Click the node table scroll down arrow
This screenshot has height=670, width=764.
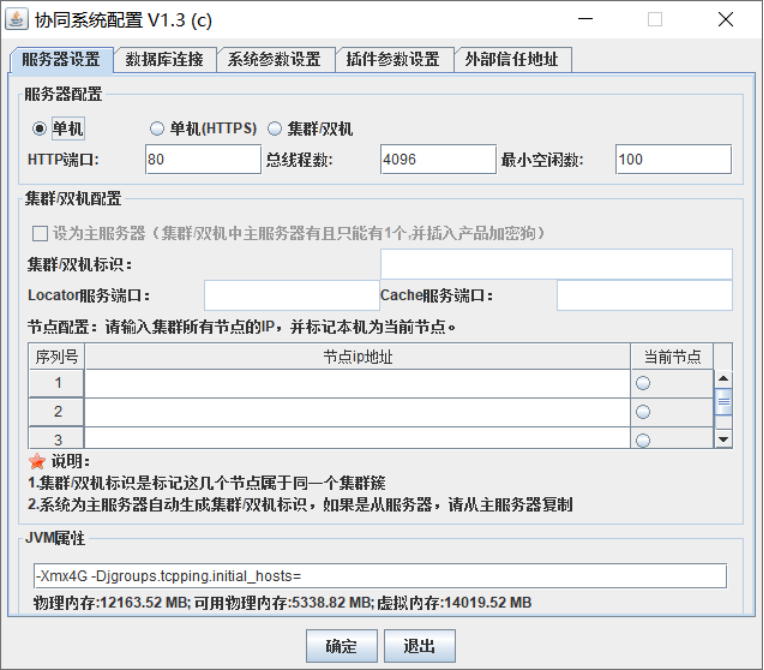click(x=724, y=439)
